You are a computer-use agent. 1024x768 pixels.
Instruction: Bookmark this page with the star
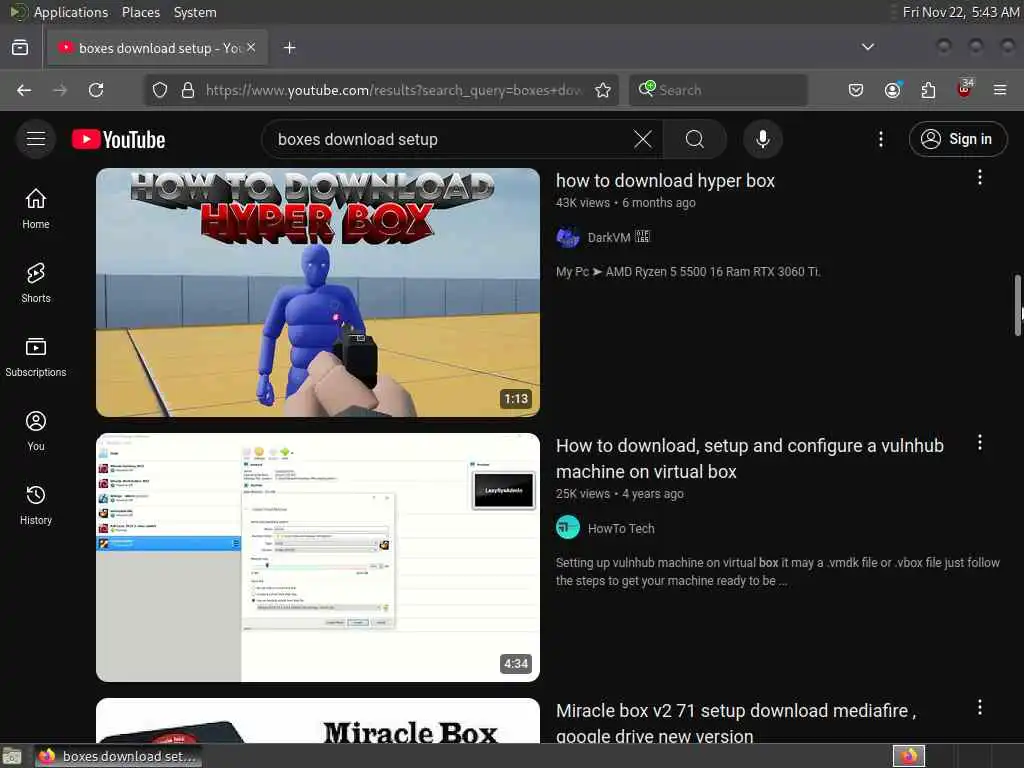603,90
